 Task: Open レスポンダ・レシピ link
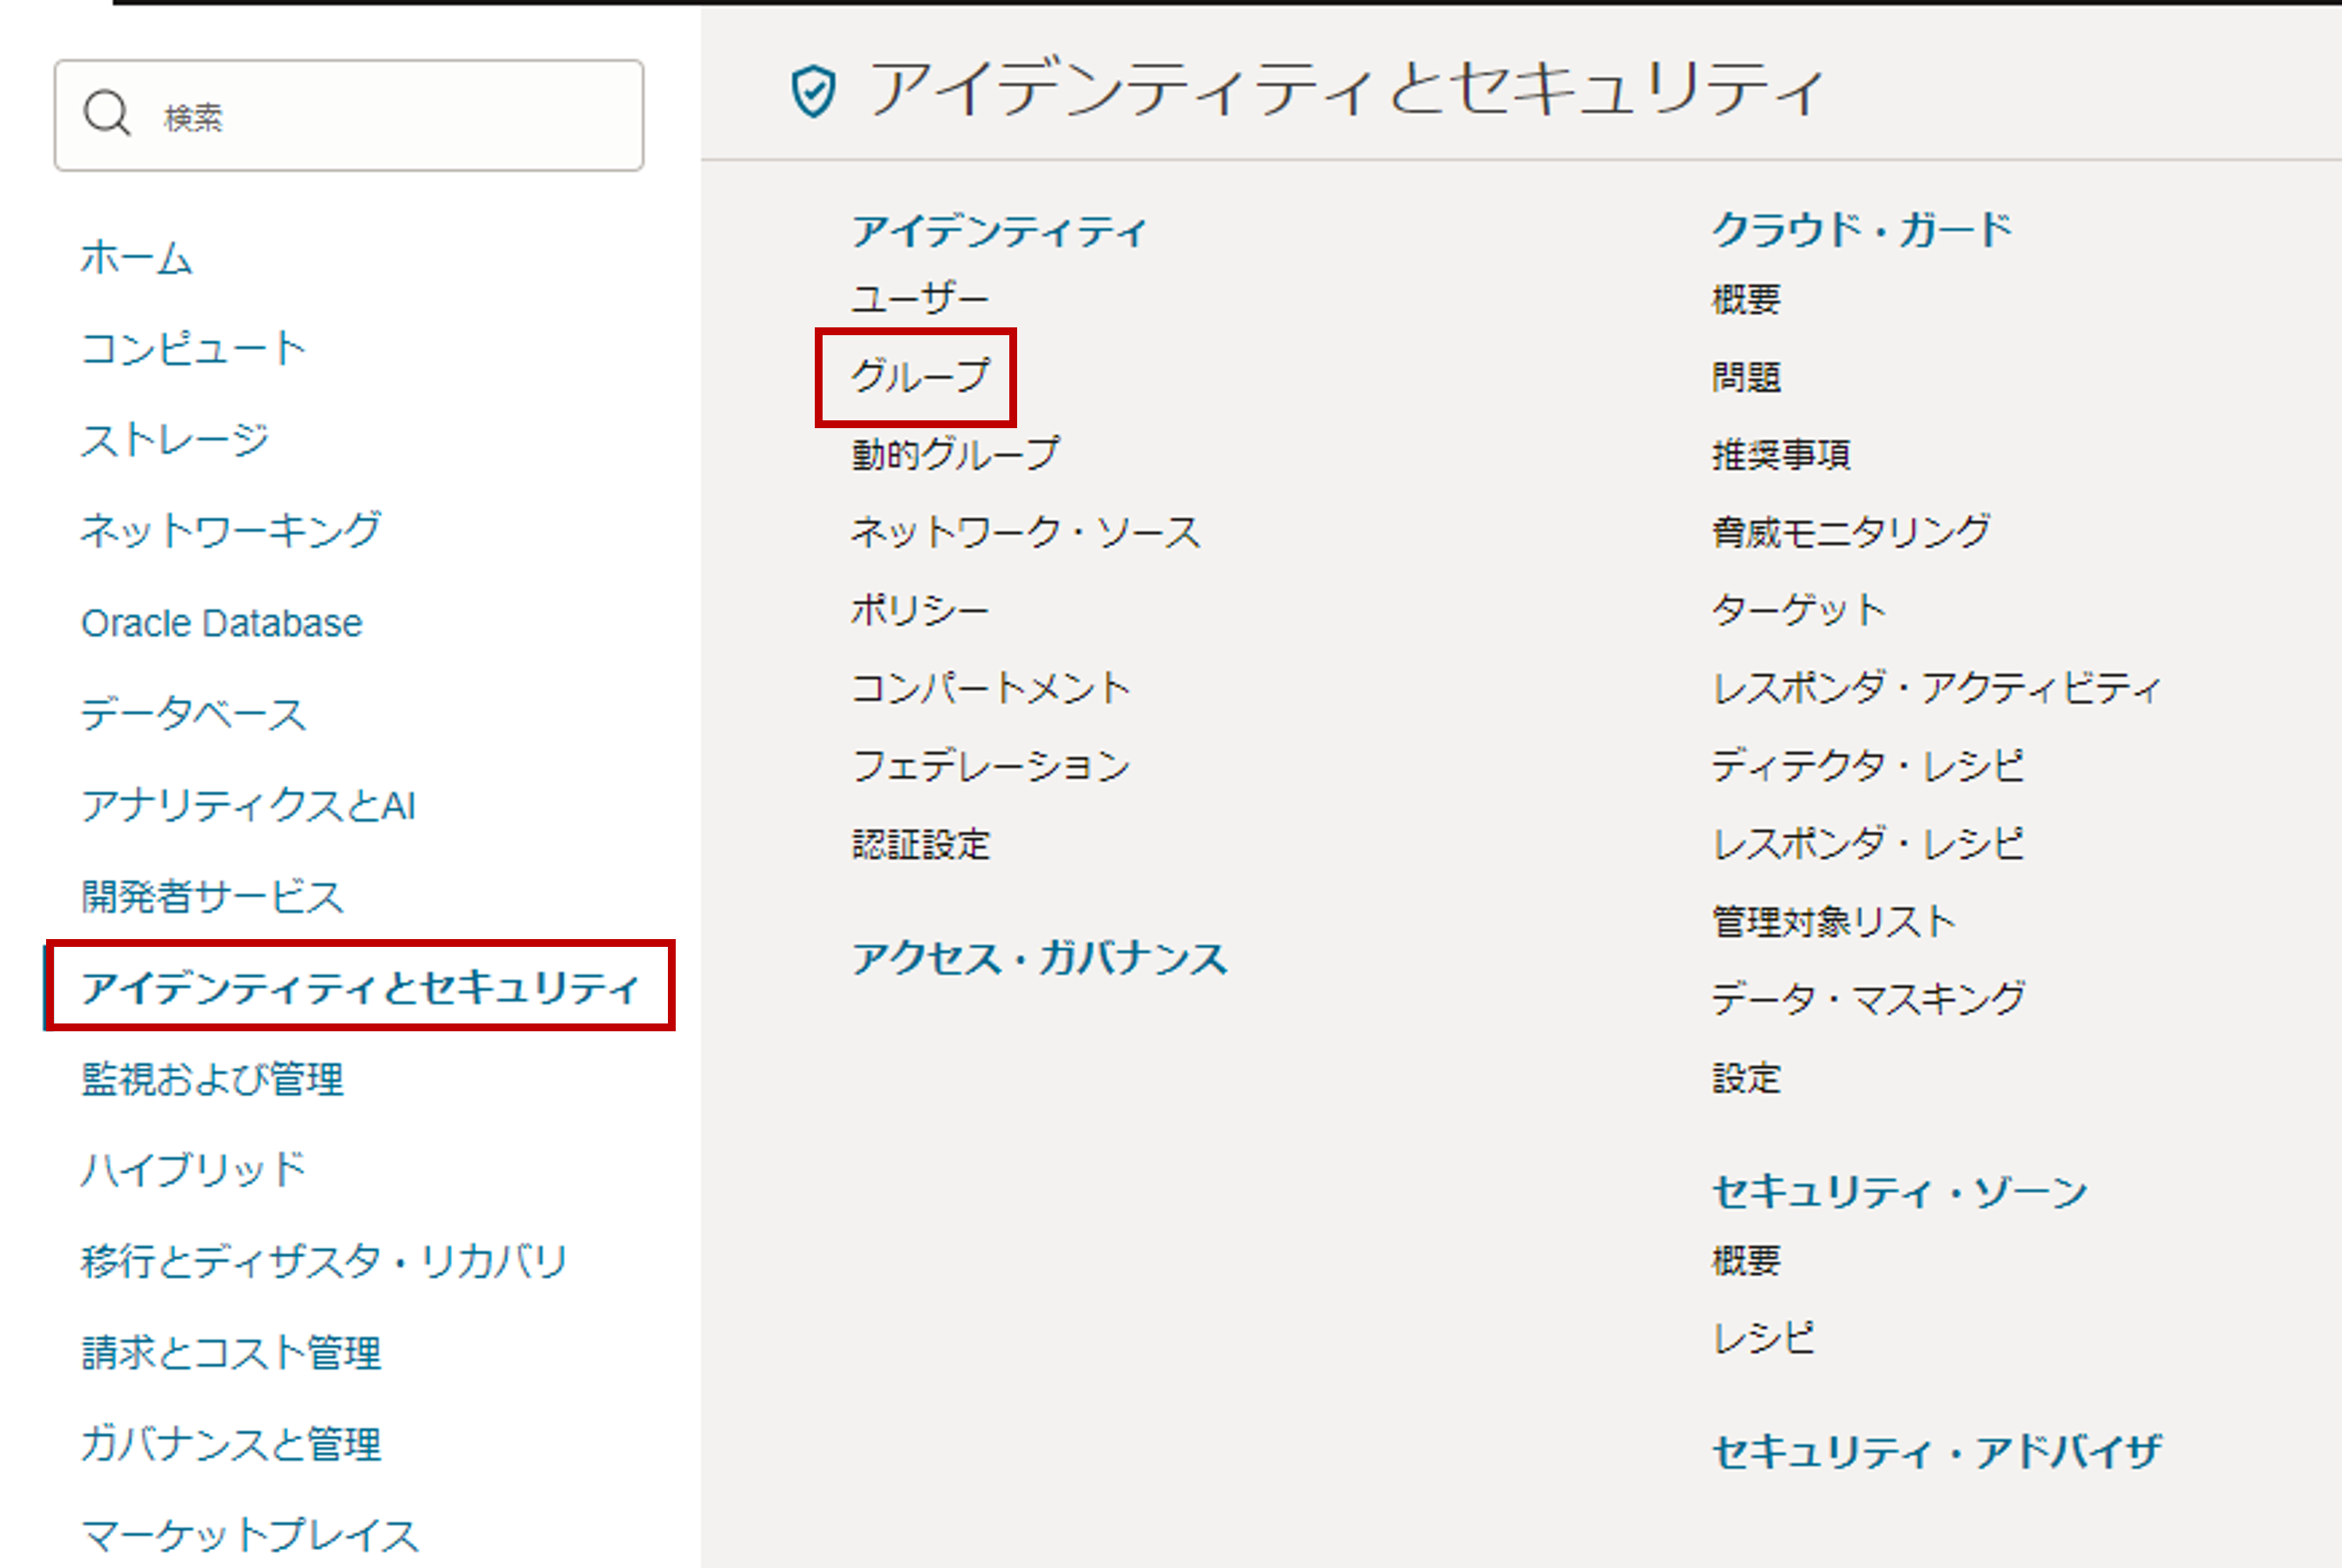[1868, 844]
